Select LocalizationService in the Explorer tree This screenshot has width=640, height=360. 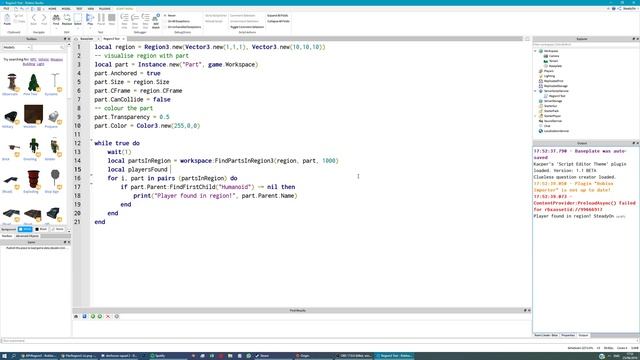point(556,131)
